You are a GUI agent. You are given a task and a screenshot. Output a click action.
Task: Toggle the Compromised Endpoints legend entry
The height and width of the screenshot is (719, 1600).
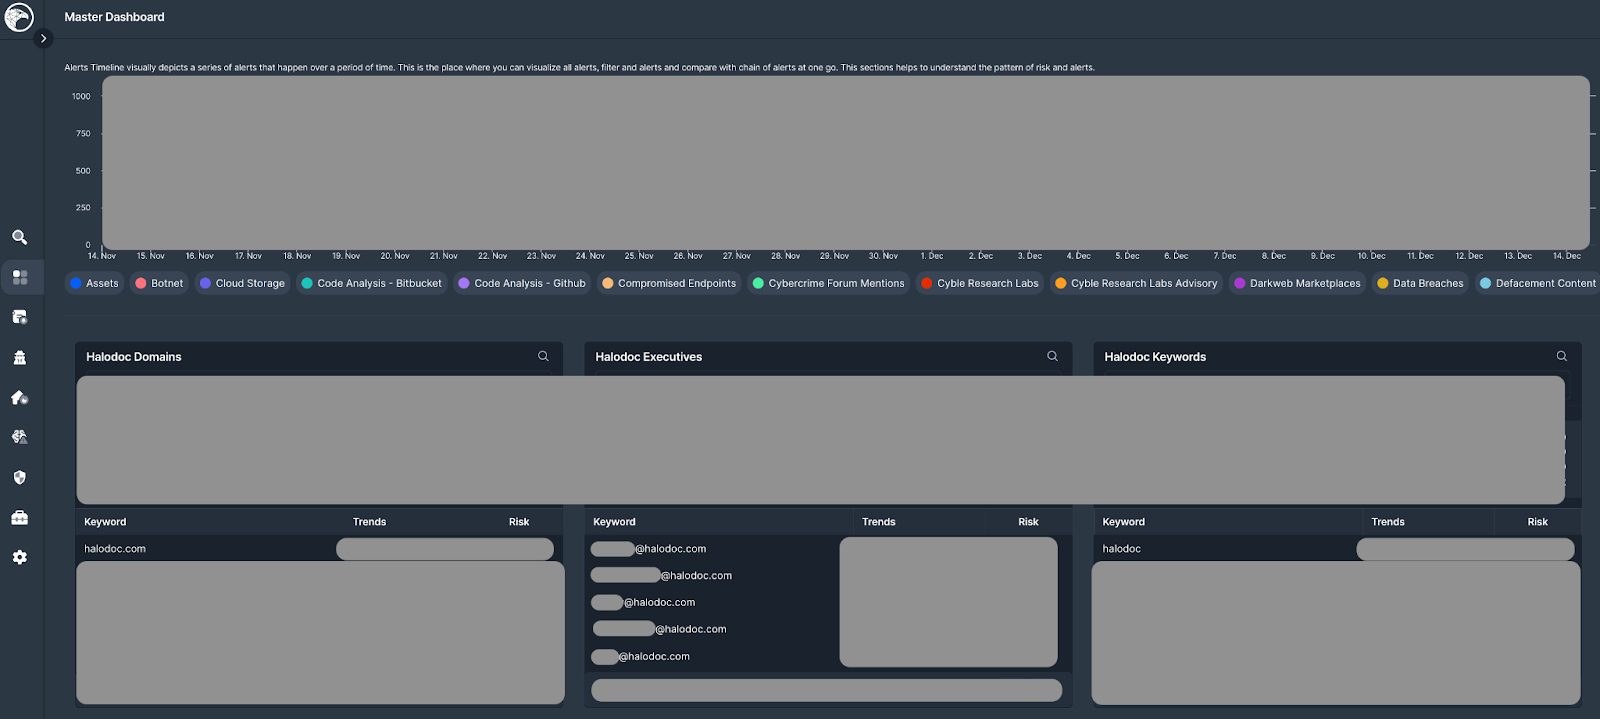point(669,283)
